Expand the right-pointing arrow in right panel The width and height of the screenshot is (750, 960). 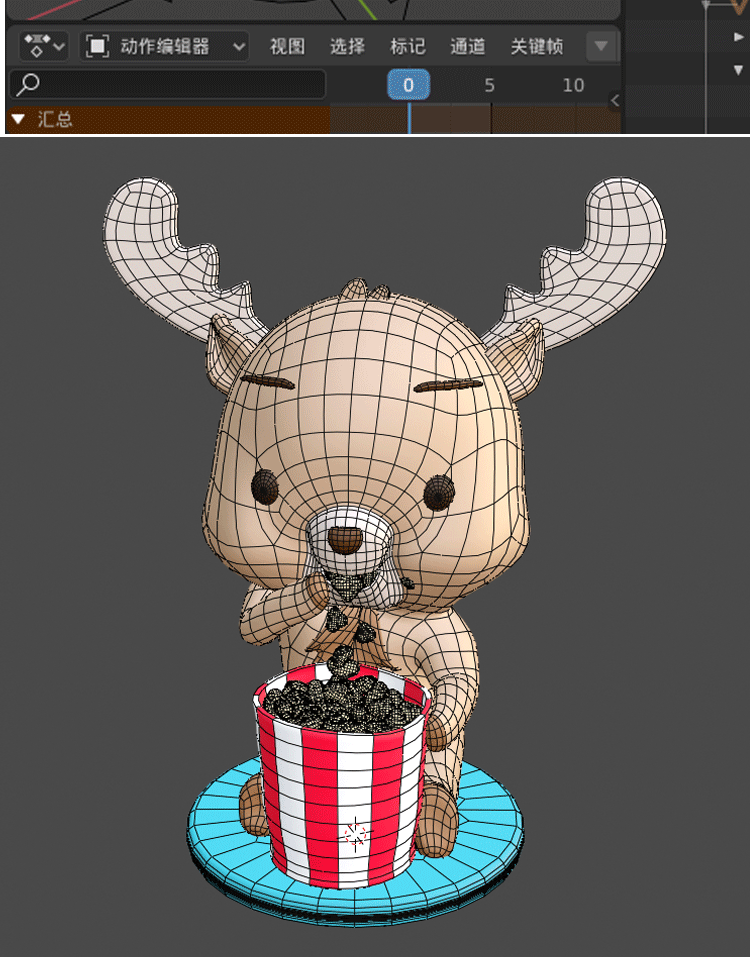(x=738, y=38)
